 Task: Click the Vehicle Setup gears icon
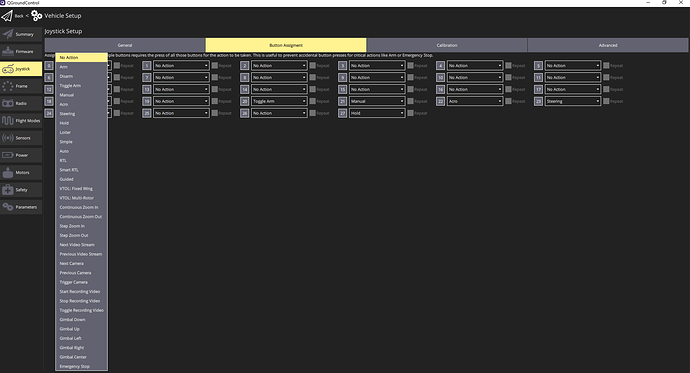(x=37, y=16)
